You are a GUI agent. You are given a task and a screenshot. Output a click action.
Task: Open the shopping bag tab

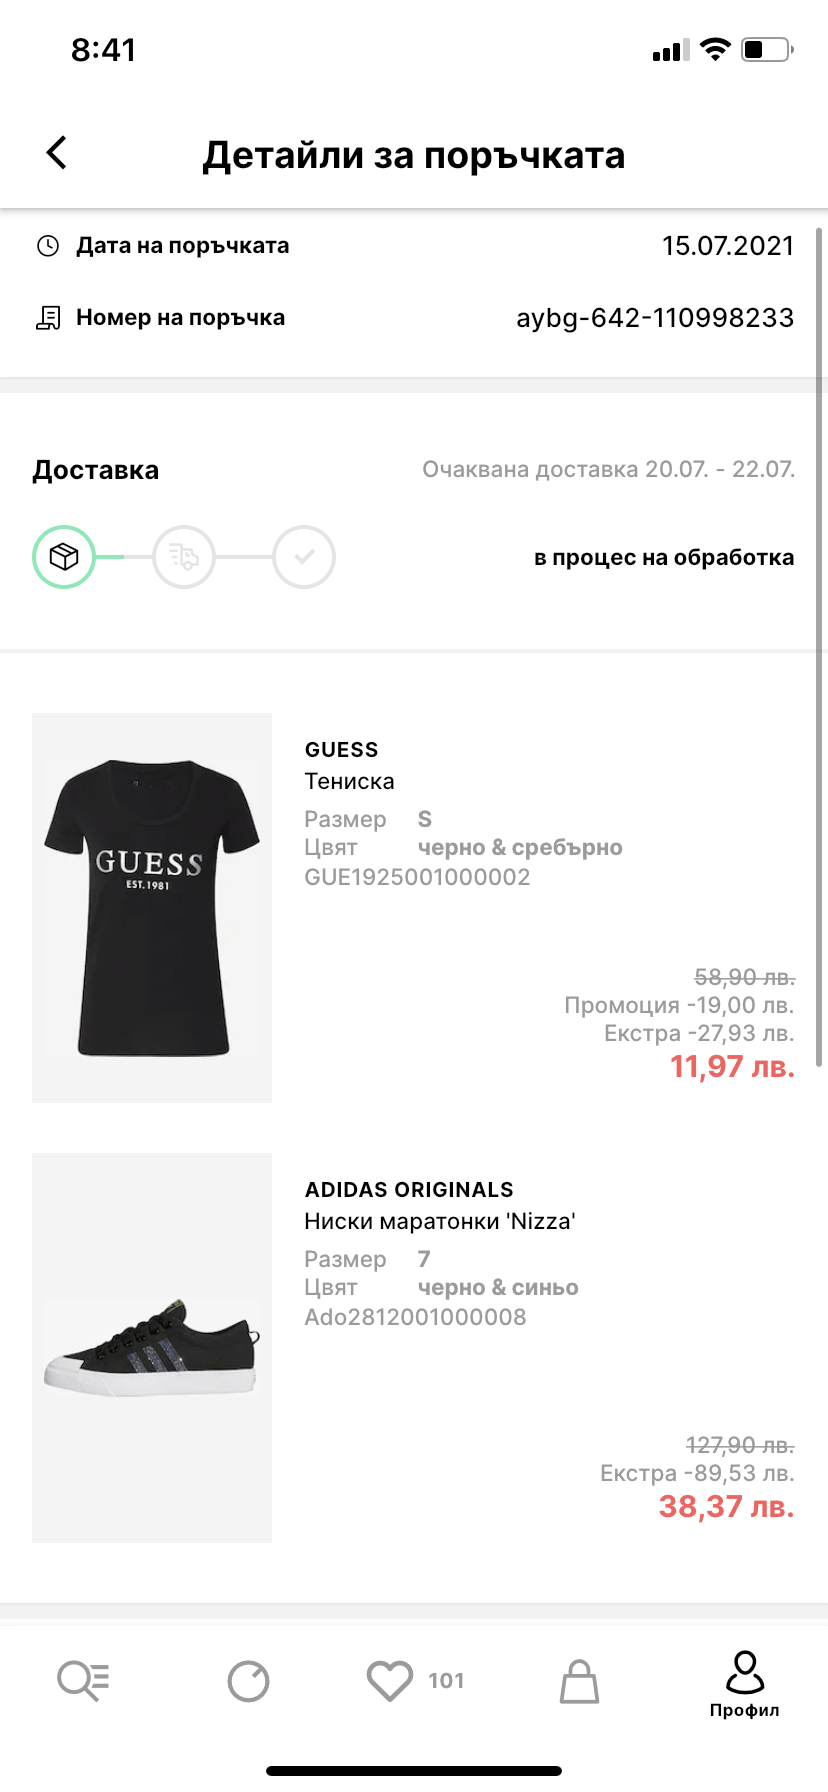point(579,1681)
